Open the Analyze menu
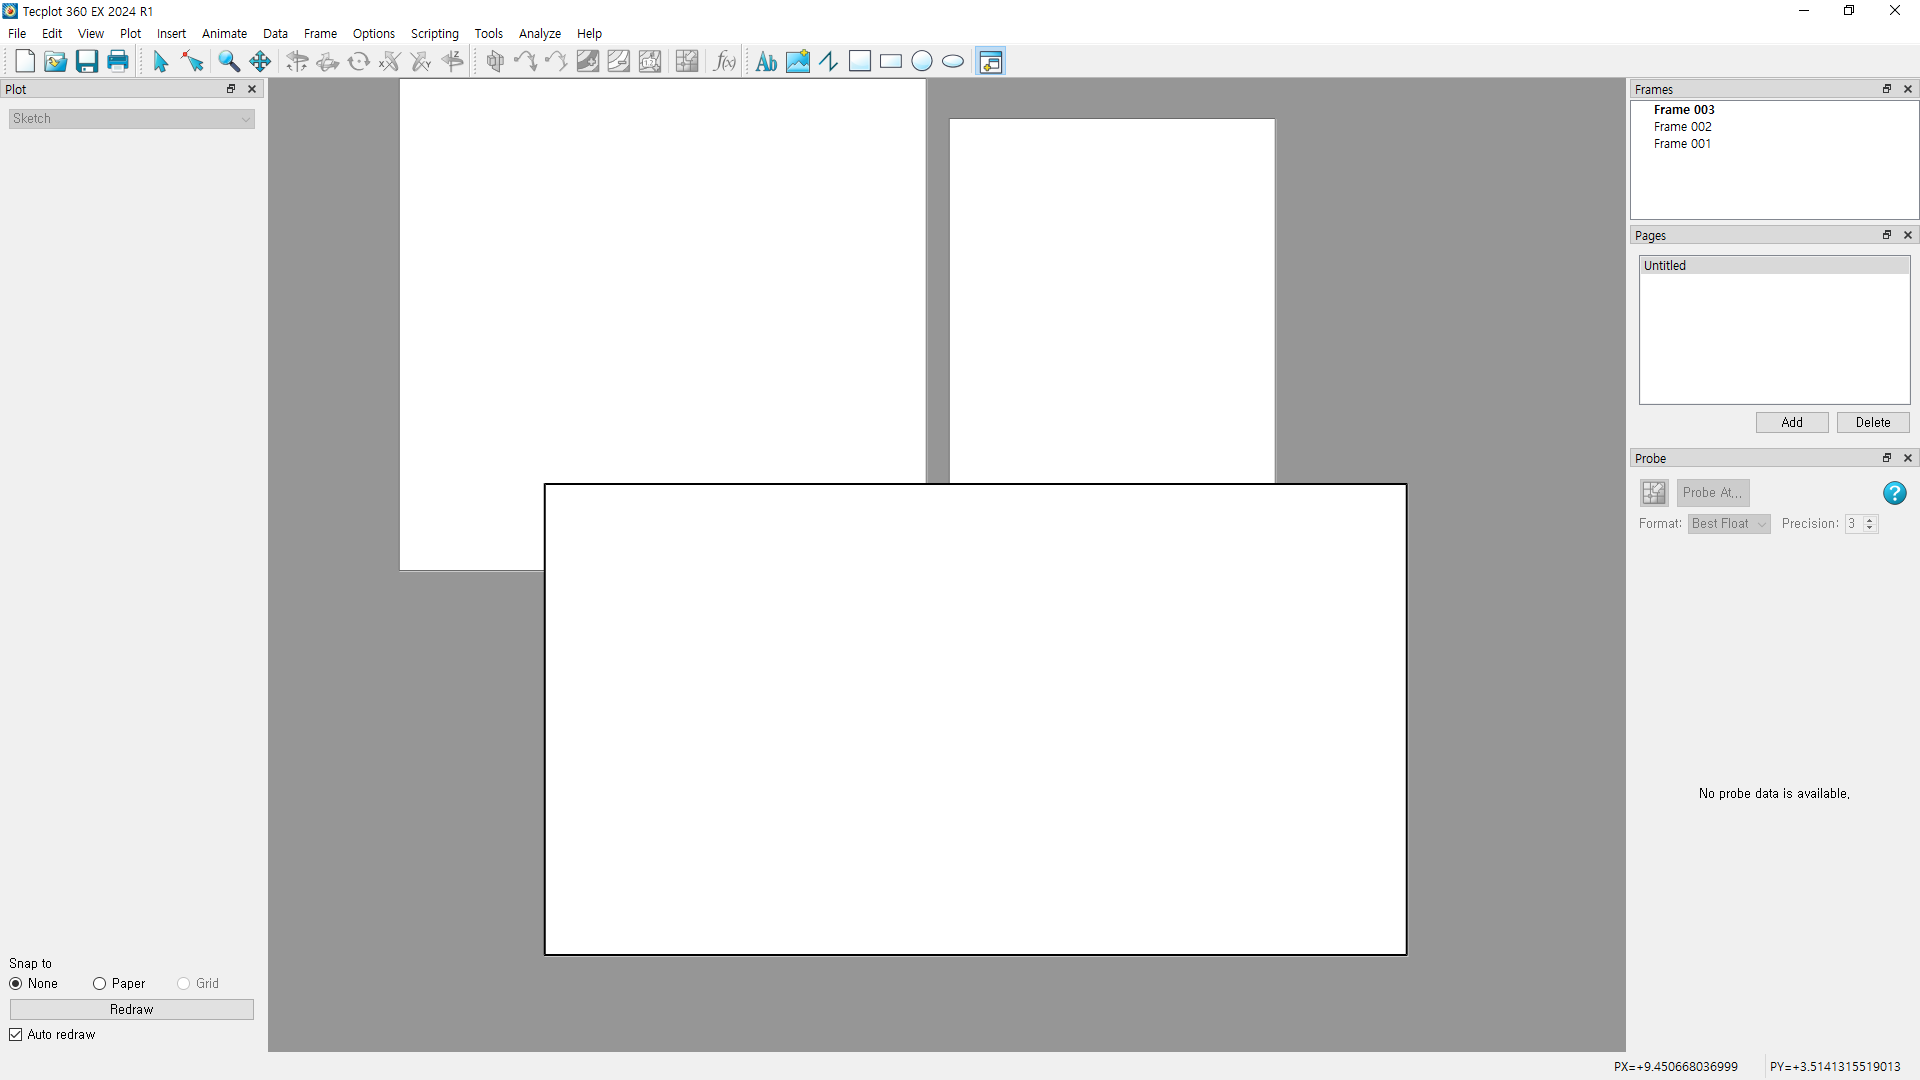The image size is (1920, 1080). (x=539, y=34)
